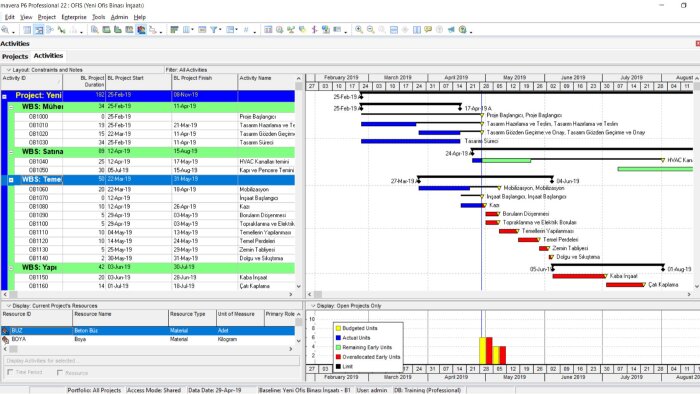Open Display: Current Project's Resources dropdown
The width and height of the screenshot is (700, 394).
coord(52,306)
